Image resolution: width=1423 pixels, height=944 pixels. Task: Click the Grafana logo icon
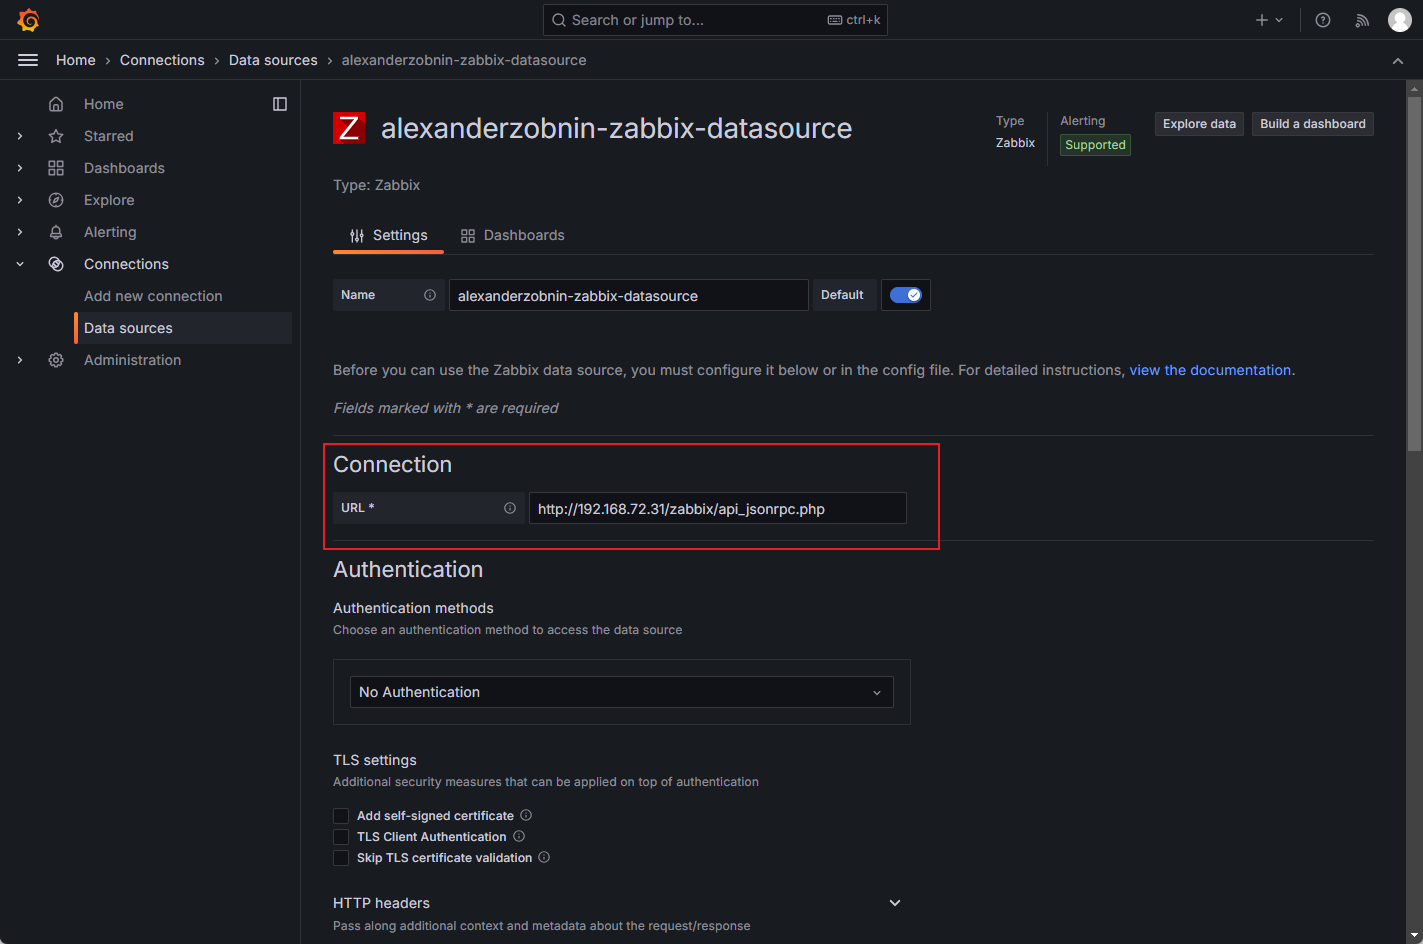point(28,20)
